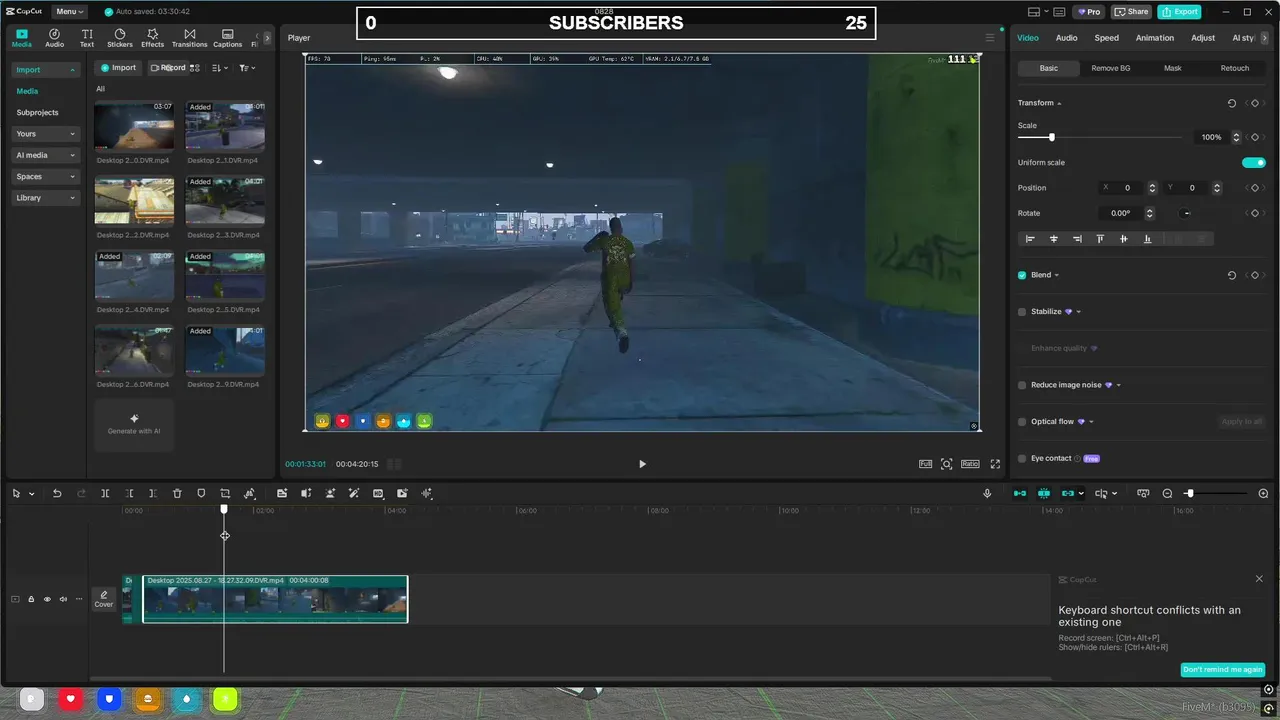Click the split clip tool

(x=105, y=493)
